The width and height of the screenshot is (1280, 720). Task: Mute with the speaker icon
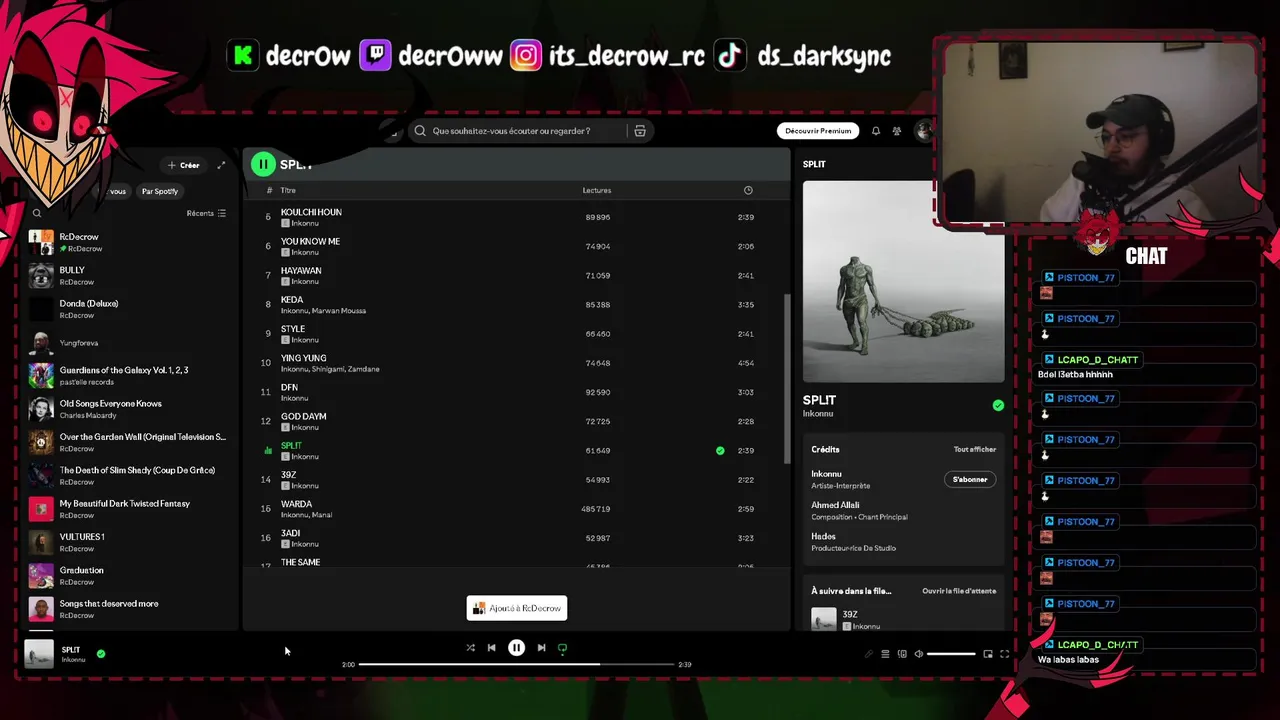(x=919, y=654)
